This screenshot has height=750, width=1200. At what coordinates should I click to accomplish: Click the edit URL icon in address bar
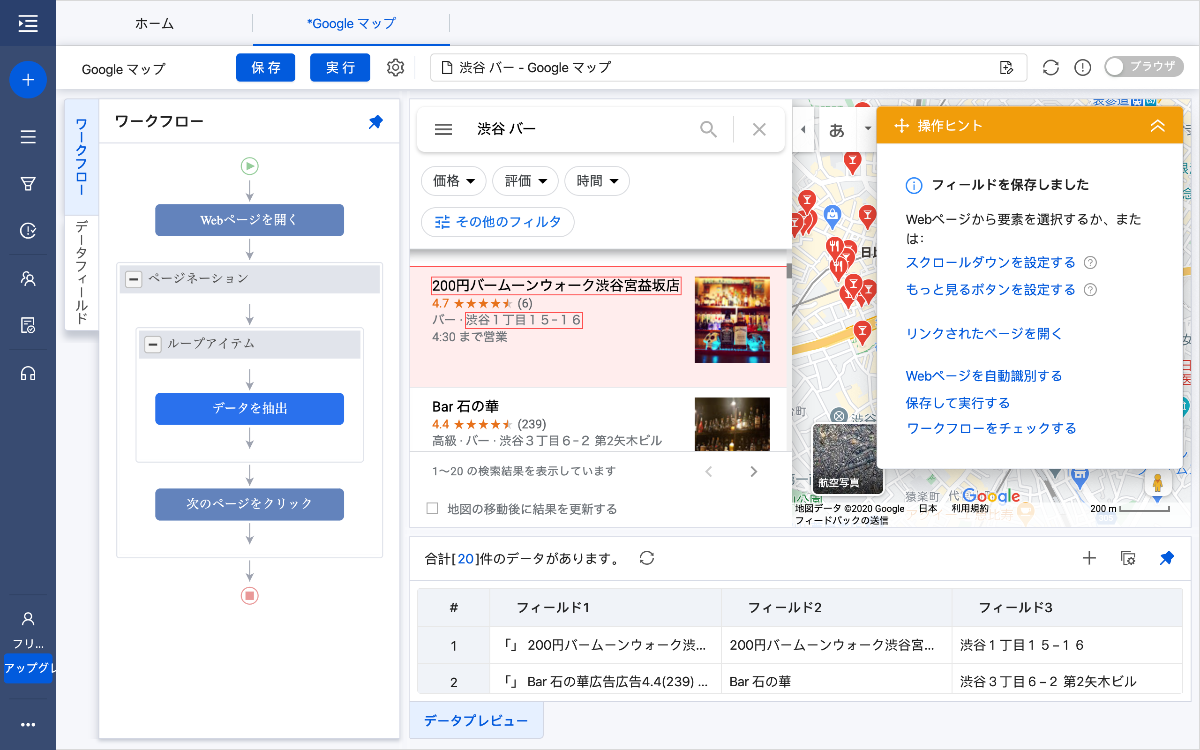[x=1006, y=68]
